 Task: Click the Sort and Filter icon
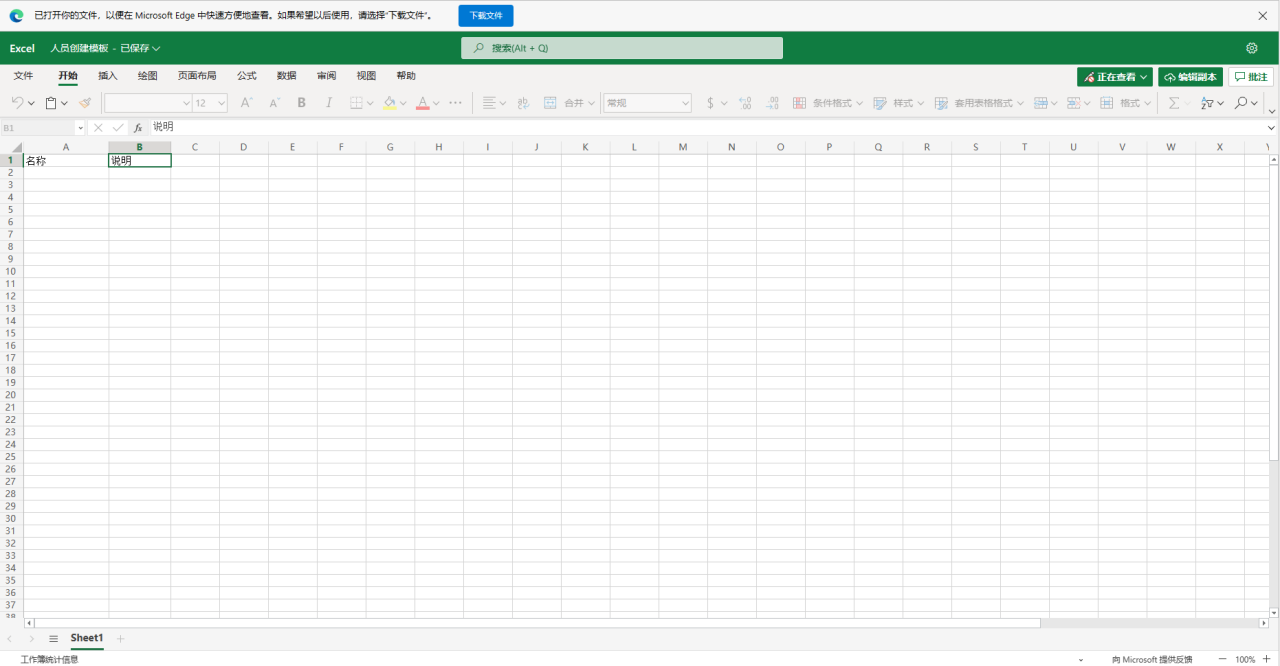(x=1207, y=103)
